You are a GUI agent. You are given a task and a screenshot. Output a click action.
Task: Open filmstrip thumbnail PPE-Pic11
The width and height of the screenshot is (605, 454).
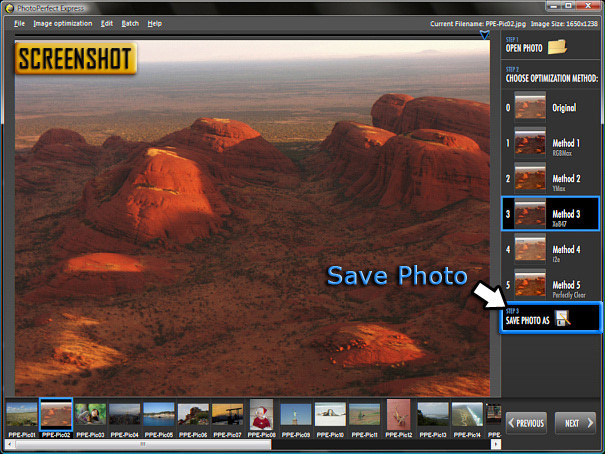coord(364,415)
